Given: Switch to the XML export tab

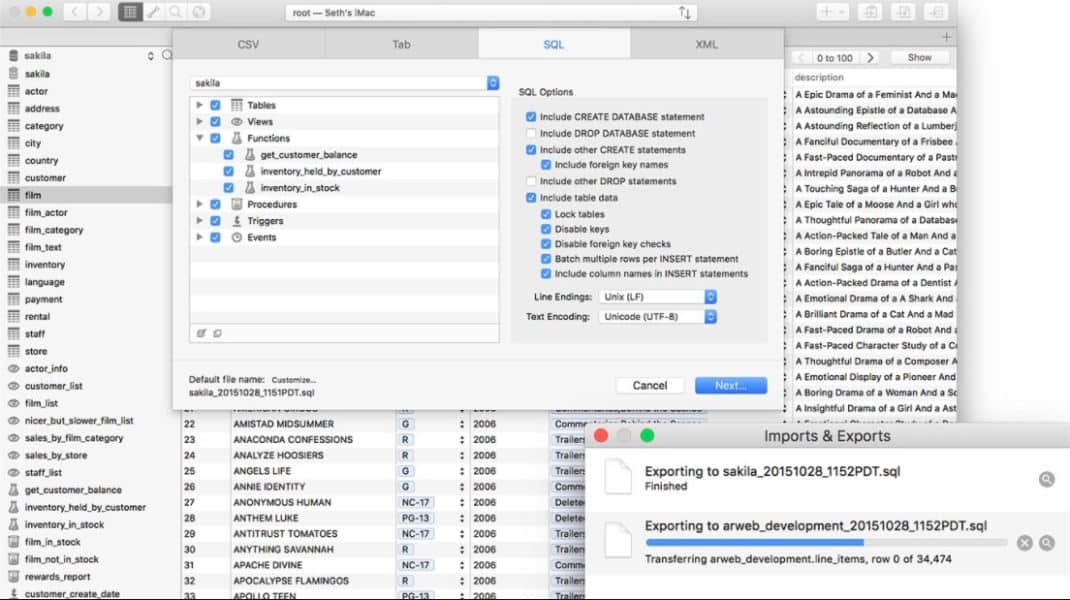Looking at the screenshot, I should click(706, 44).
